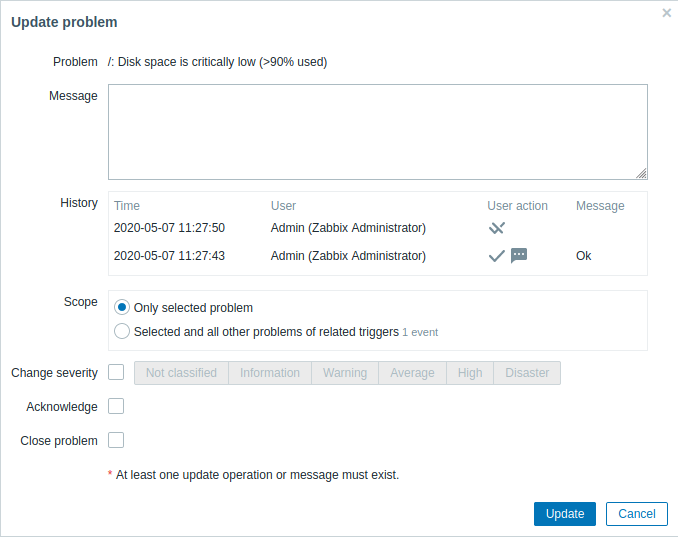Choose Not classified severity
This screenshot has width=678, height=537.
181,373
